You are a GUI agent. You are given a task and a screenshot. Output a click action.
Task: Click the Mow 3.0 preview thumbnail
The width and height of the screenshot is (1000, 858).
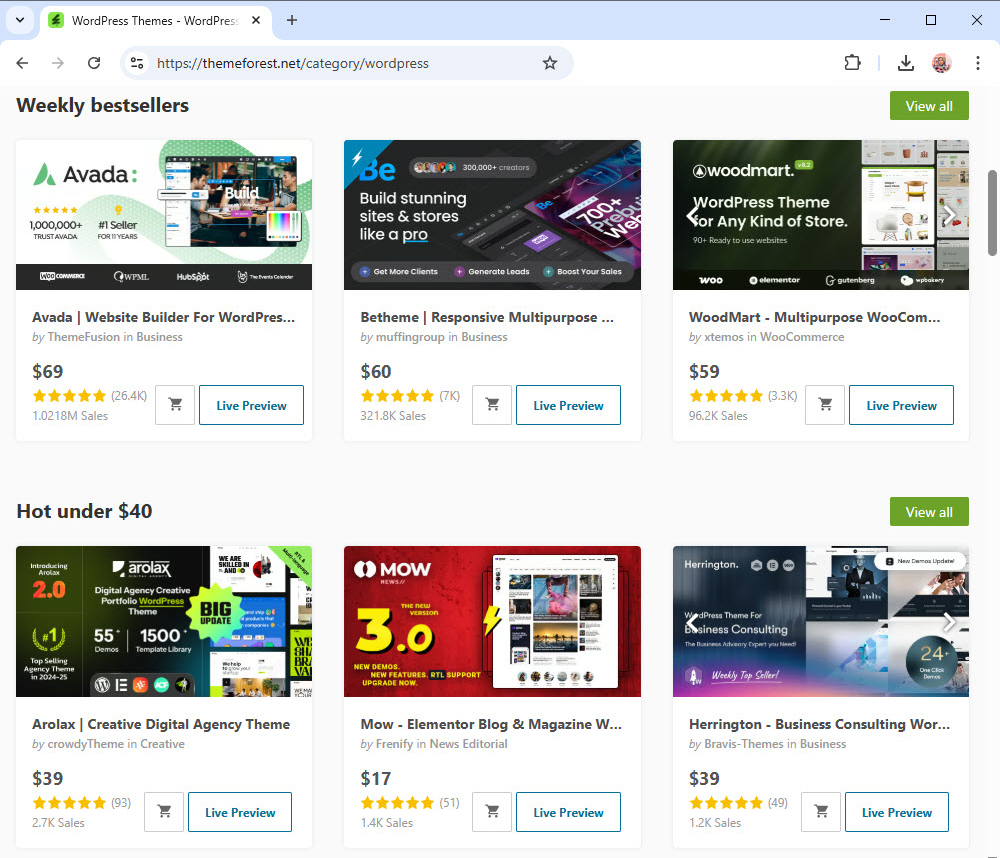coord(492,621)
